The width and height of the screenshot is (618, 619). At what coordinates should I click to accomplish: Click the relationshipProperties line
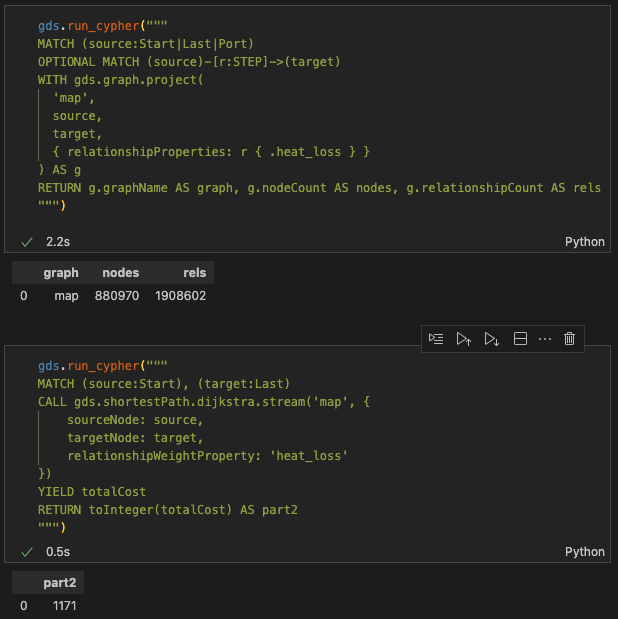pos(211,152)
